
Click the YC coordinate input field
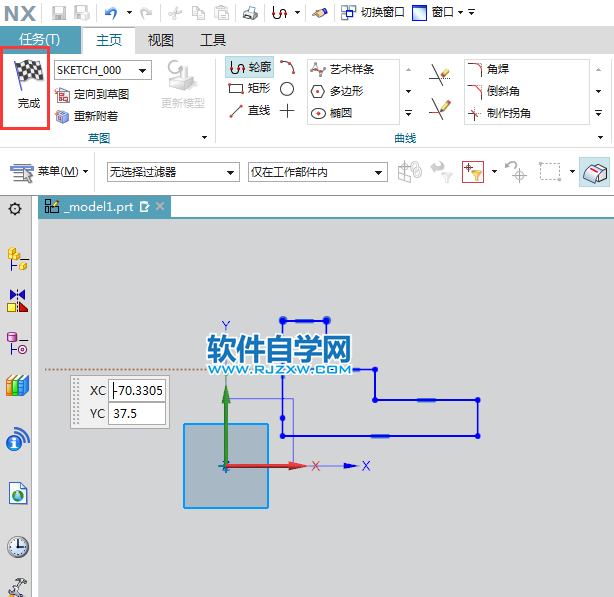point(137,413)
